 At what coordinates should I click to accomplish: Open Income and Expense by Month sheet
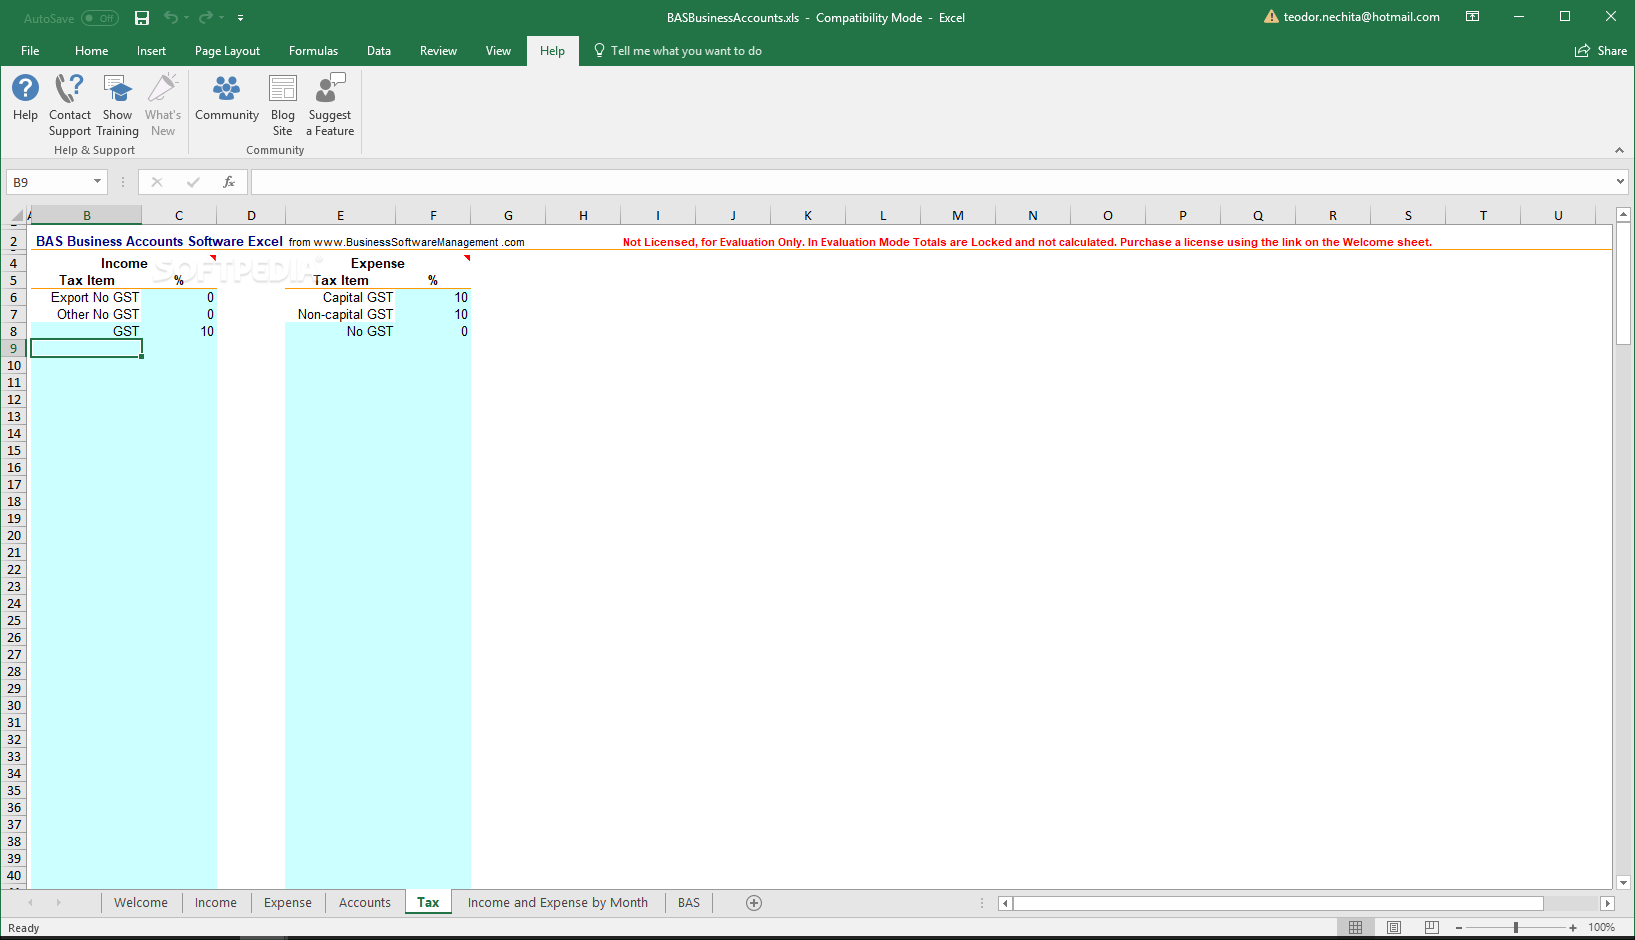point(558,903)
